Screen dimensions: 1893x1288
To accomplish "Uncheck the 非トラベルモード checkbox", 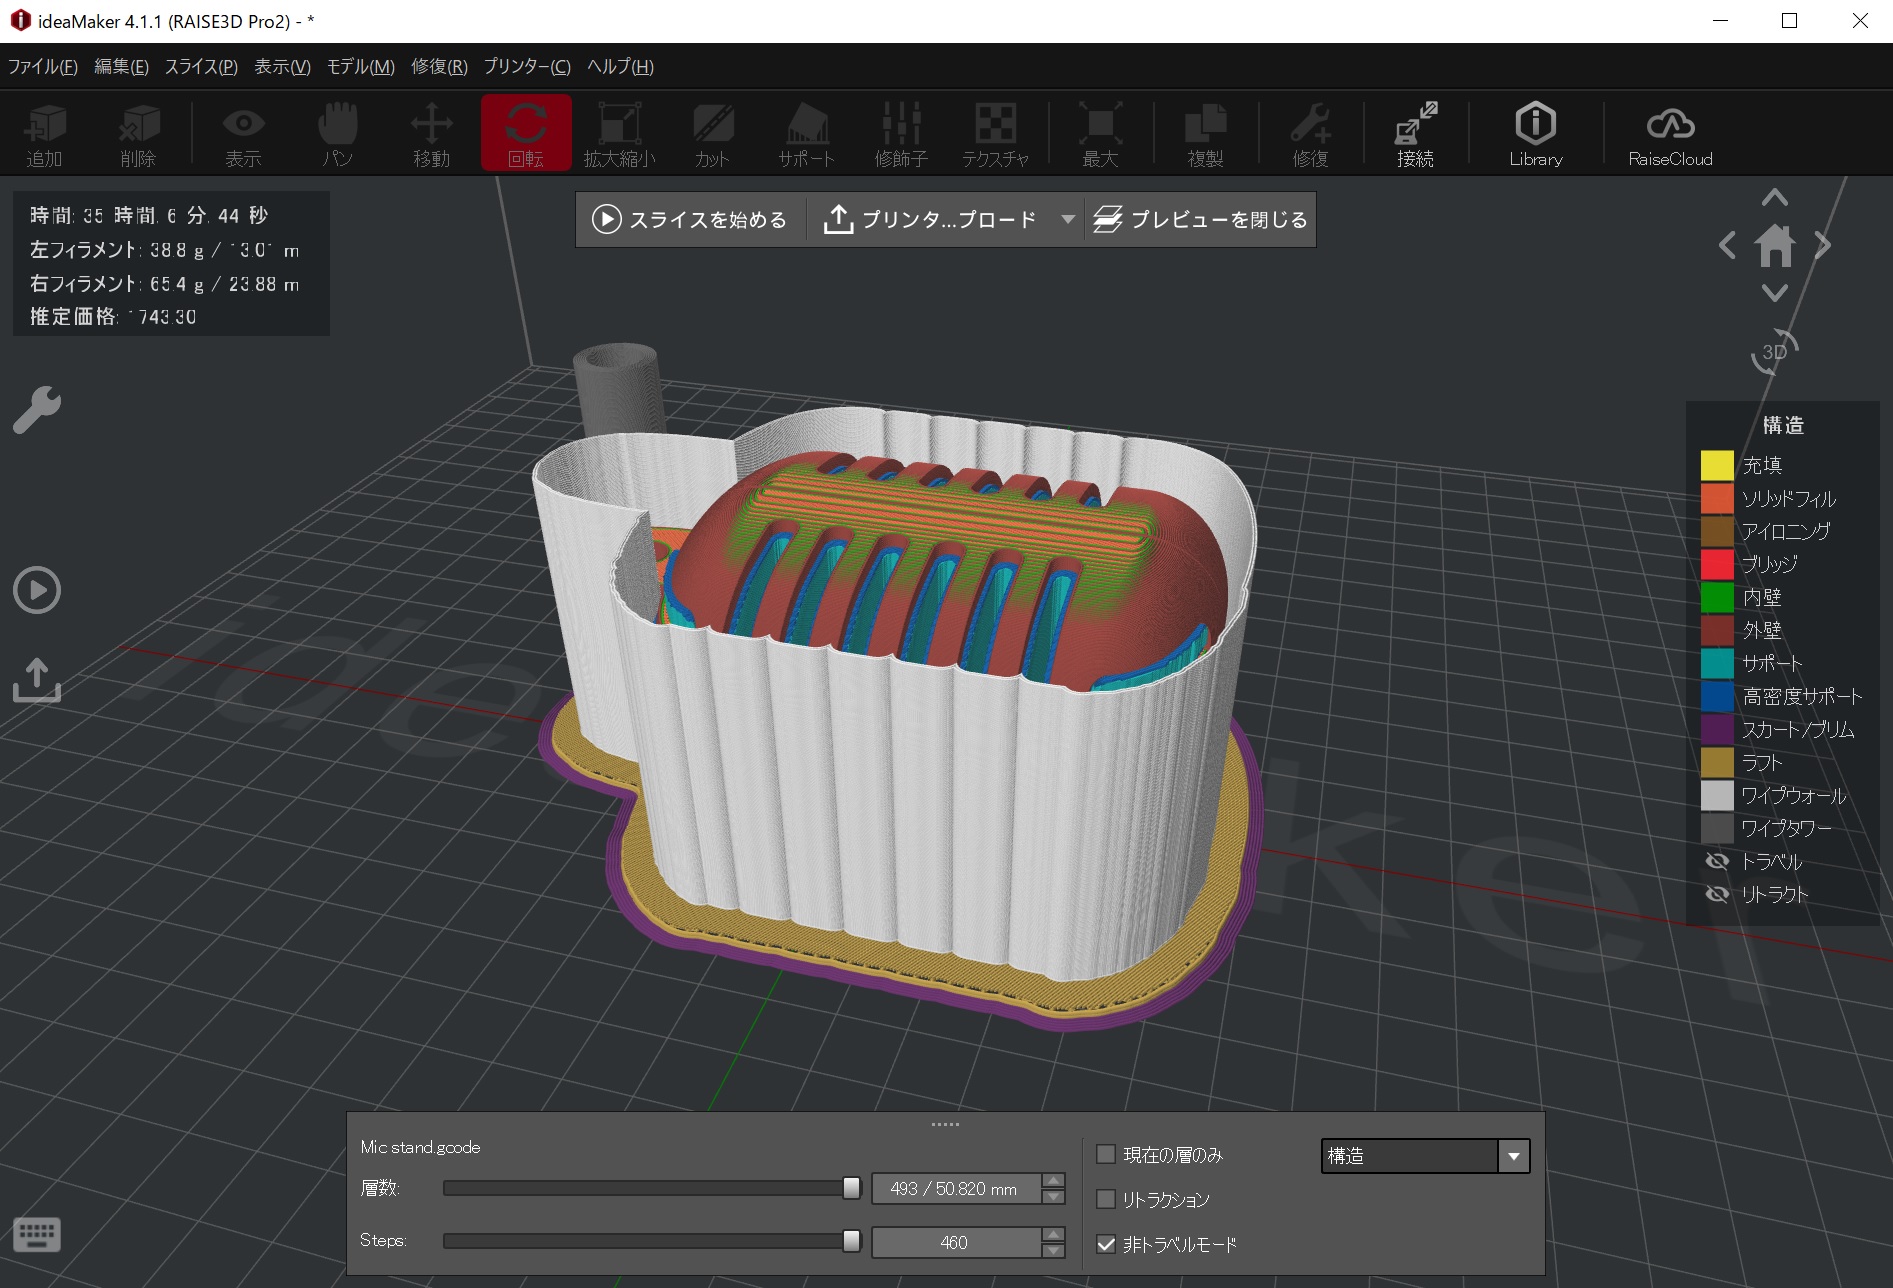I will (1106, 1244).
